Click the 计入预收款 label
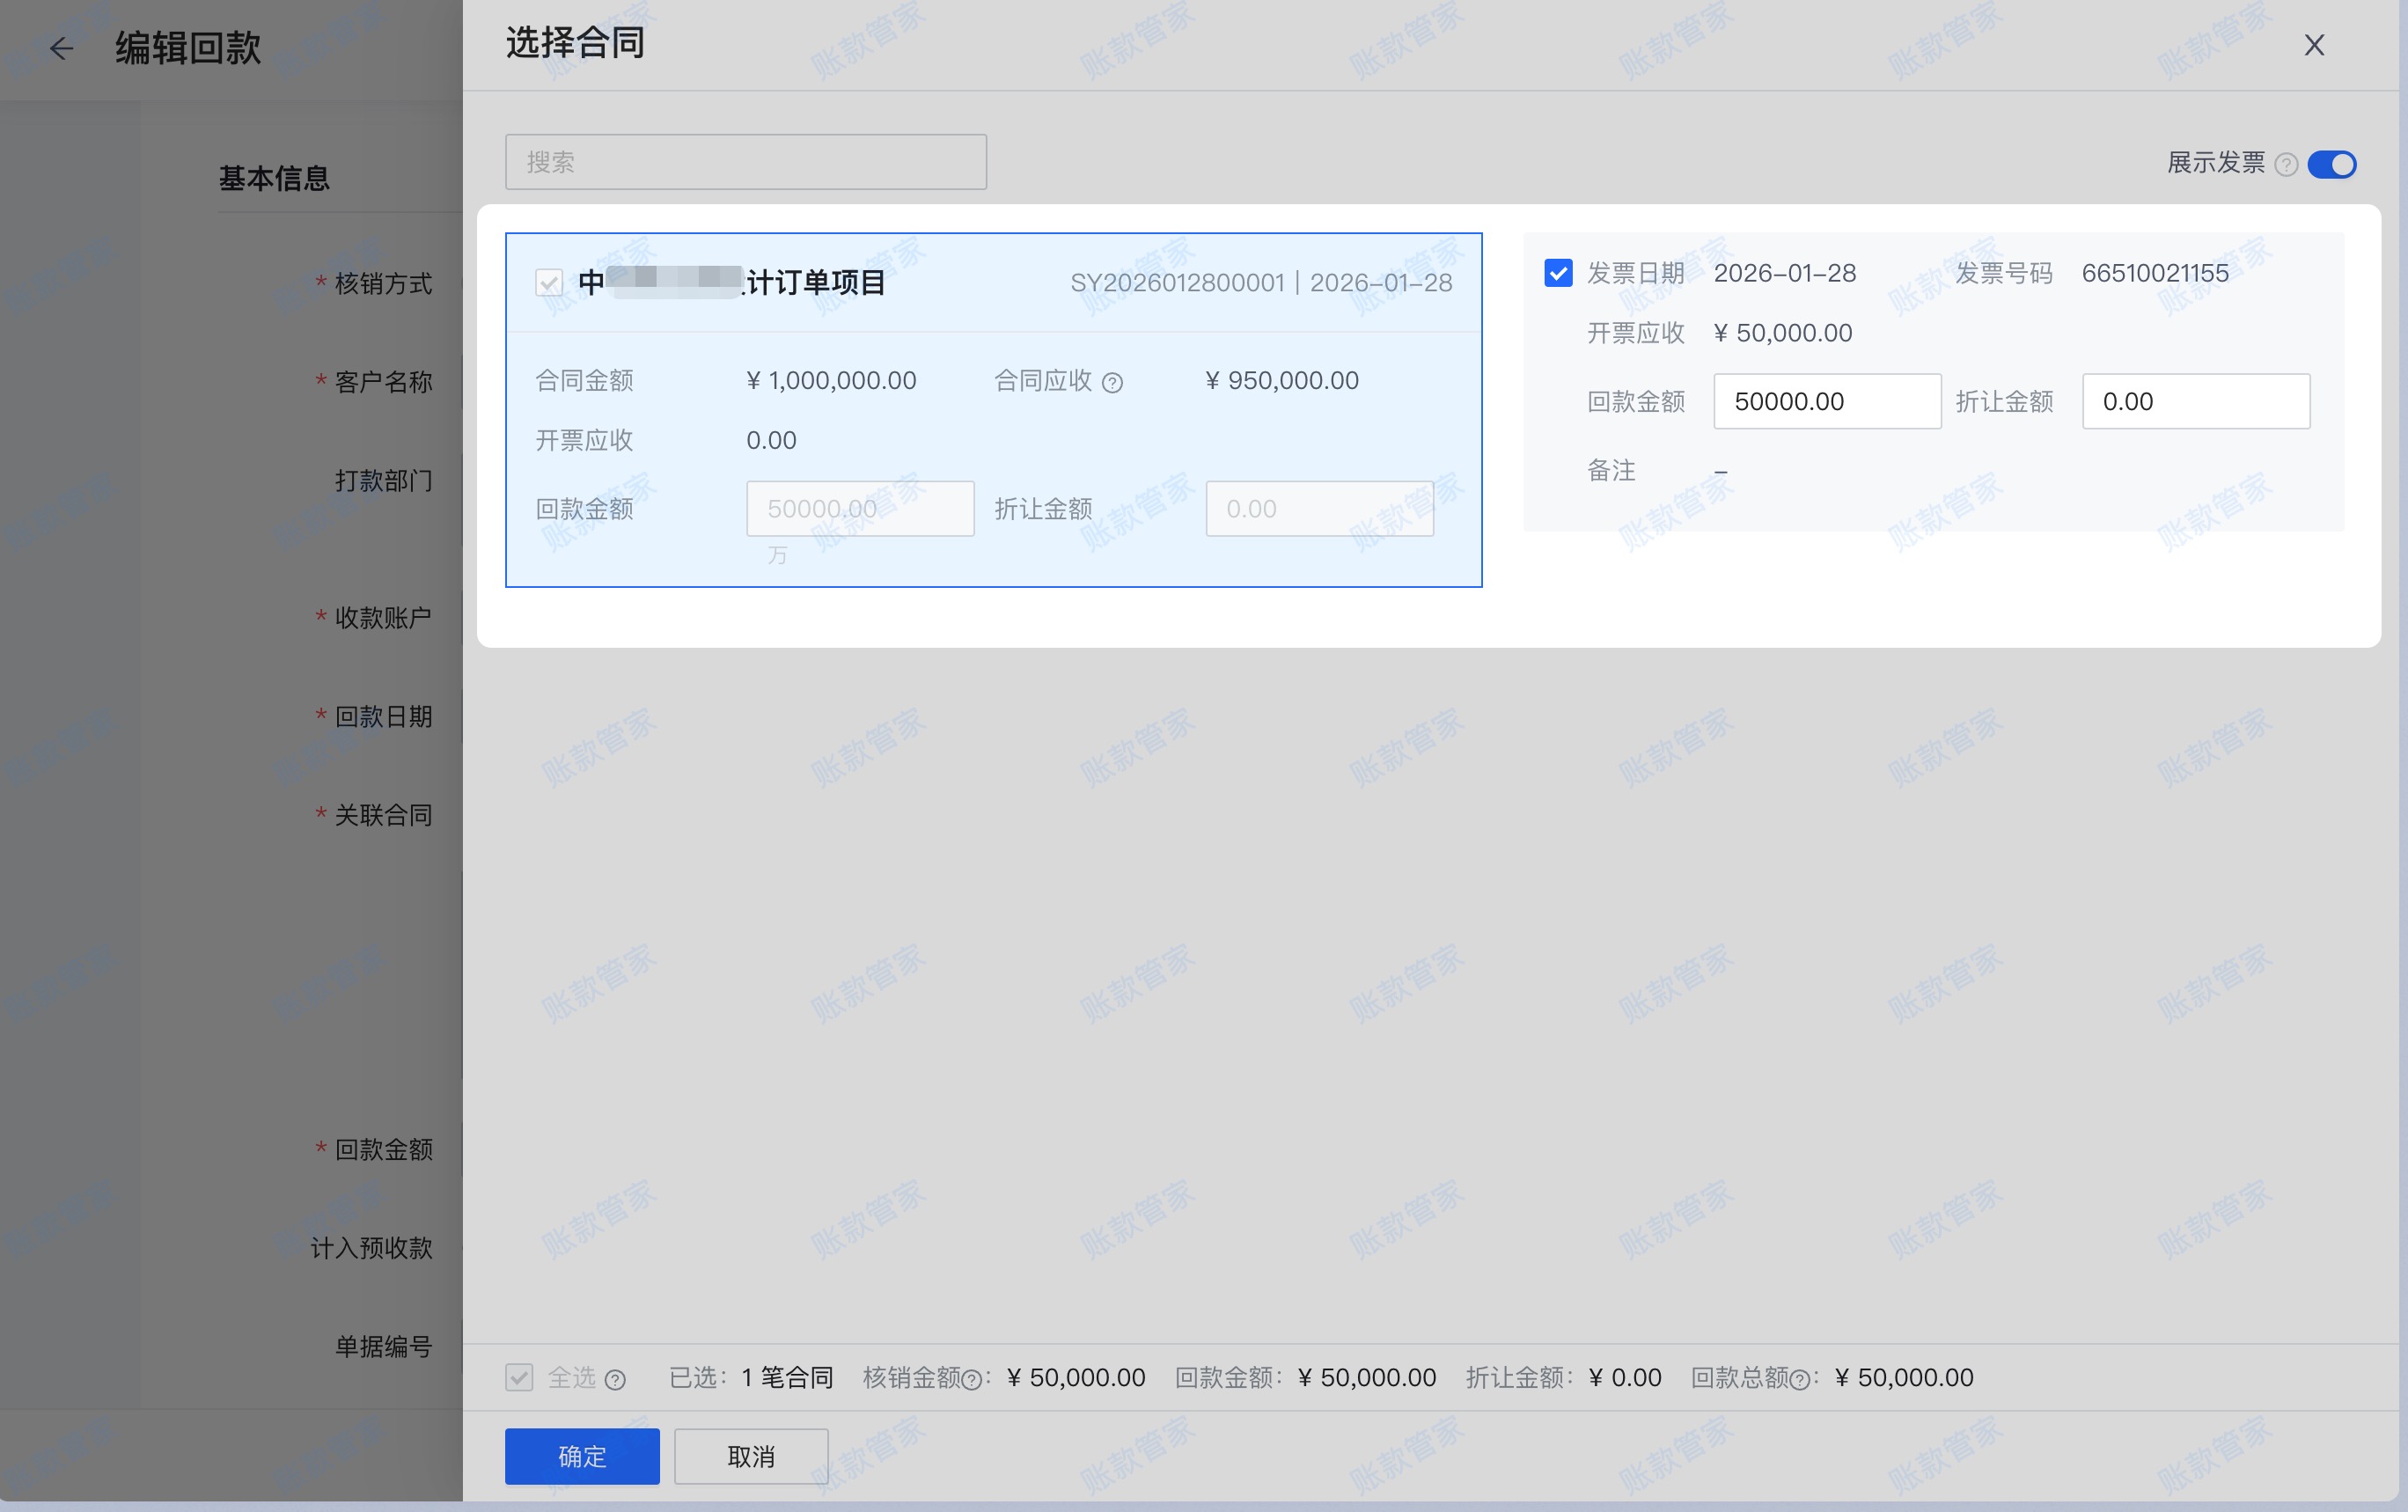 point(371,1247)
